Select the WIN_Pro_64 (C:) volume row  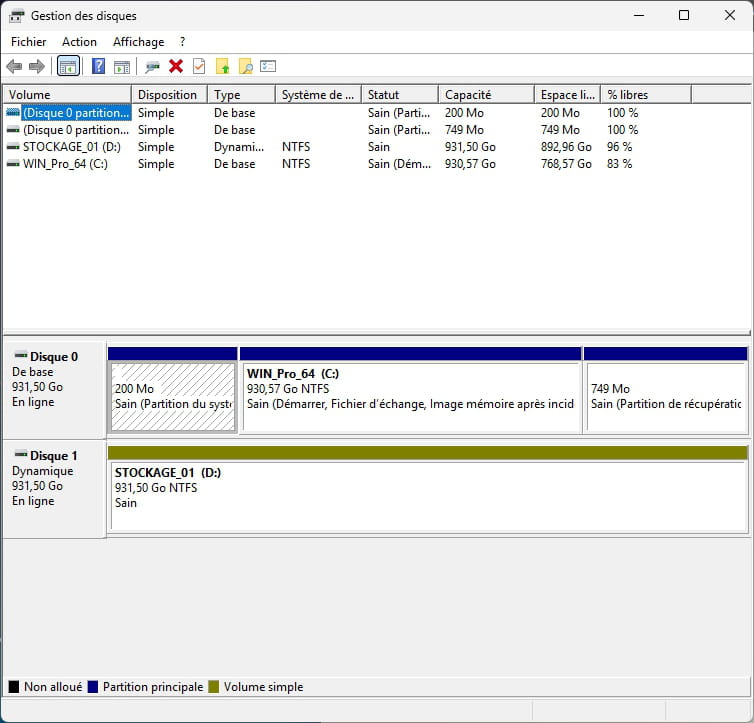point(64,164)
